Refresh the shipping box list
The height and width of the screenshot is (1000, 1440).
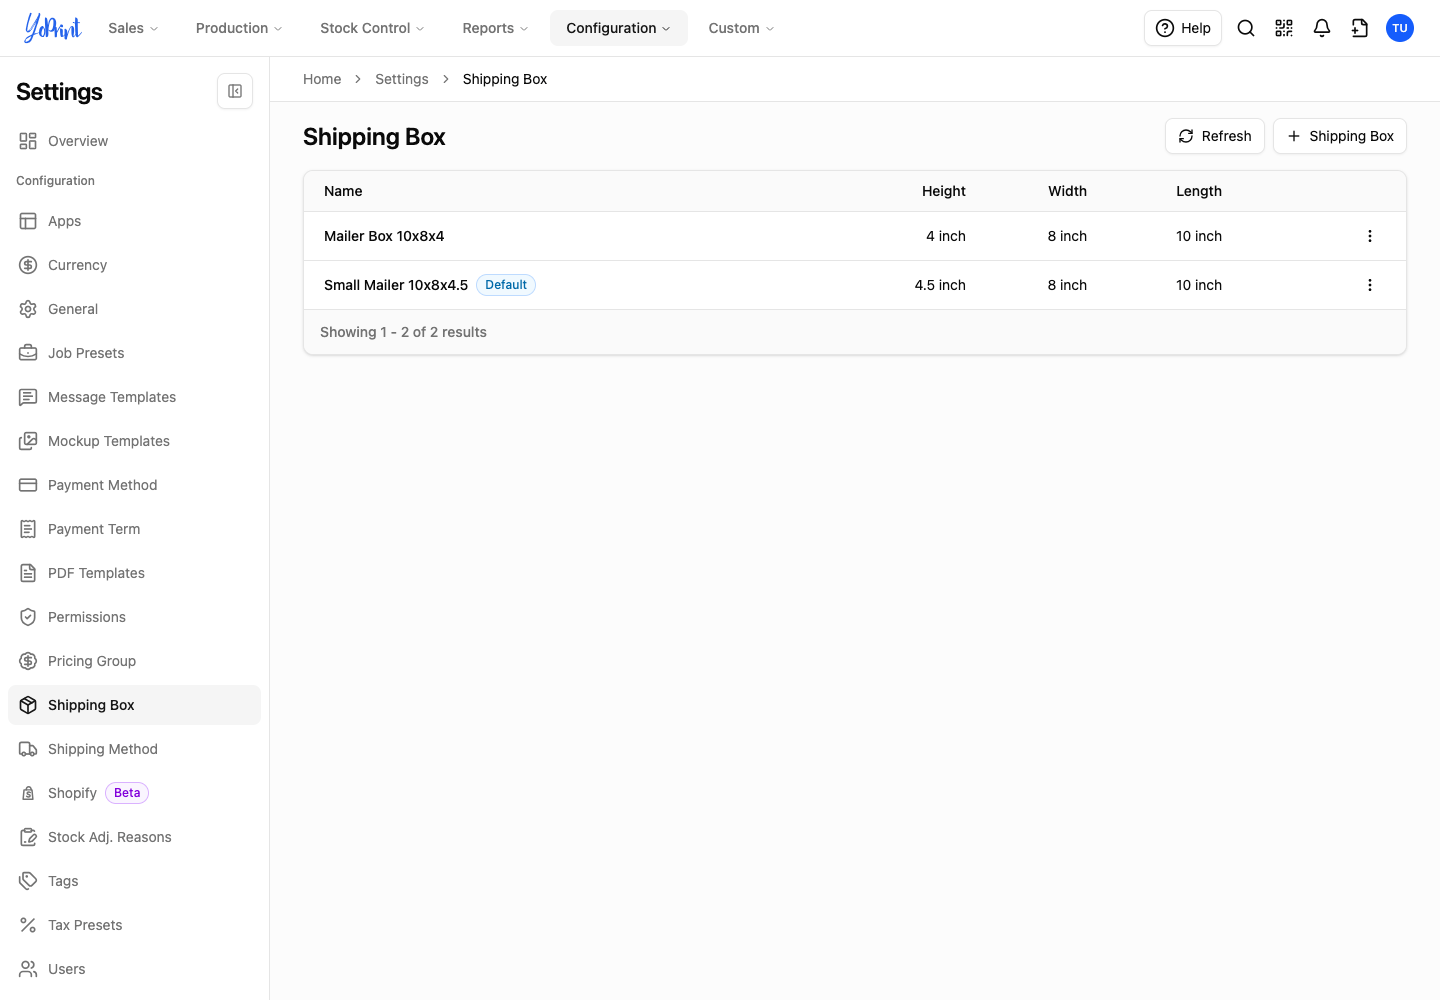click(1215, 136)
